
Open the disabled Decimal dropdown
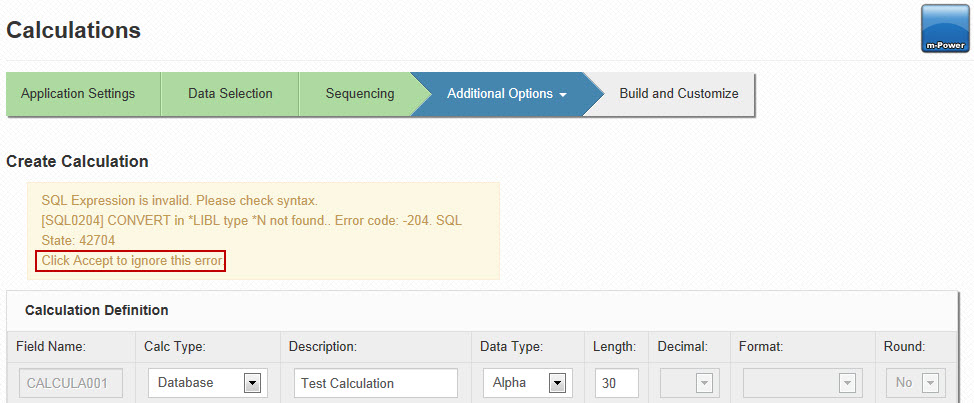690,383
